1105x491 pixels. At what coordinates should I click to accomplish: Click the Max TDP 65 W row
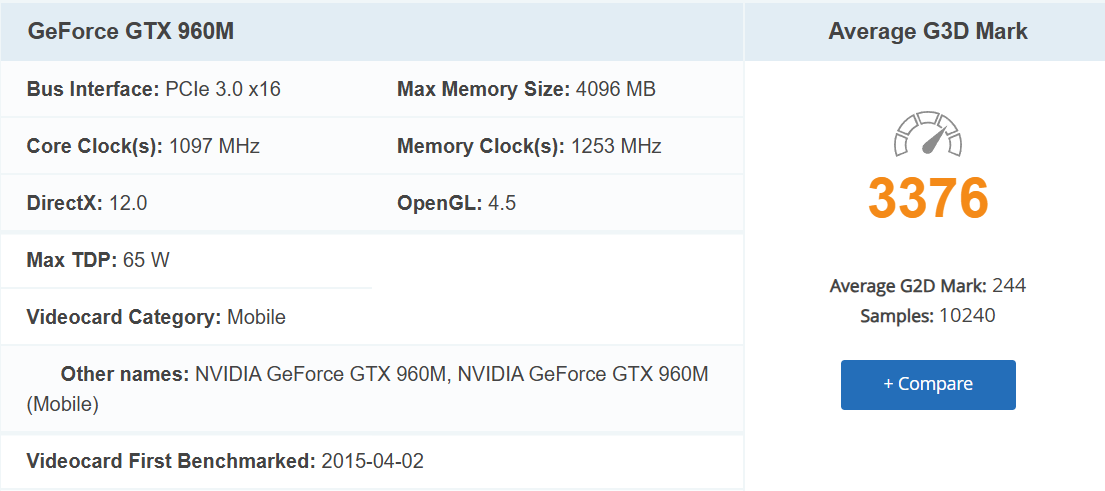click(x=98, y=260)
